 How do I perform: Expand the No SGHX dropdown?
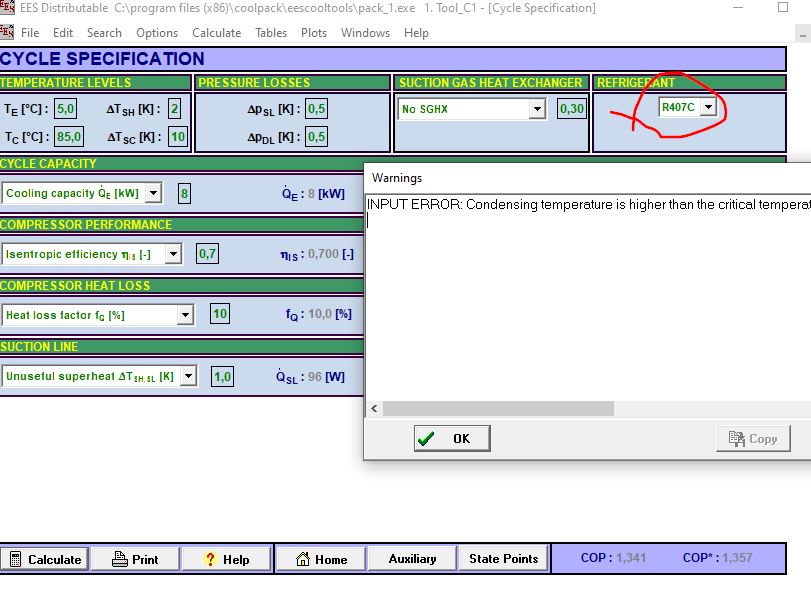(x=537, y=109)
